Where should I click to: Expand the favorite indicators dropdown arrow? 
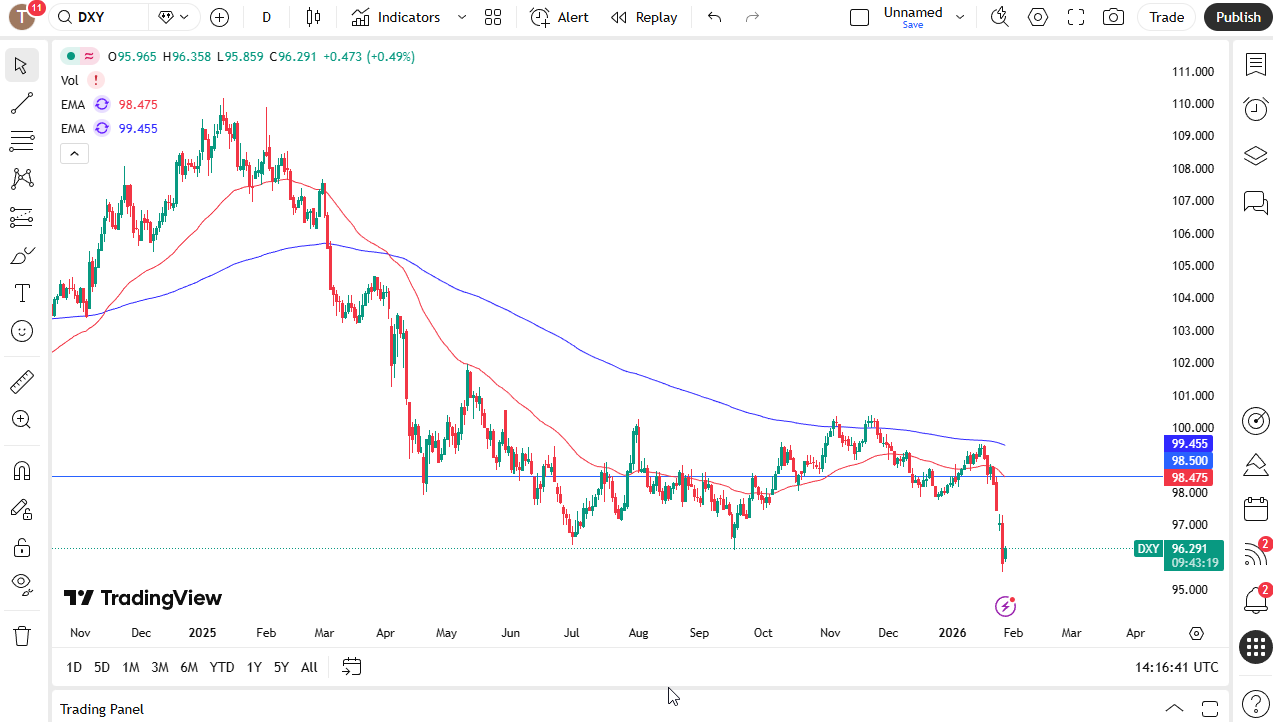(461, 17)
